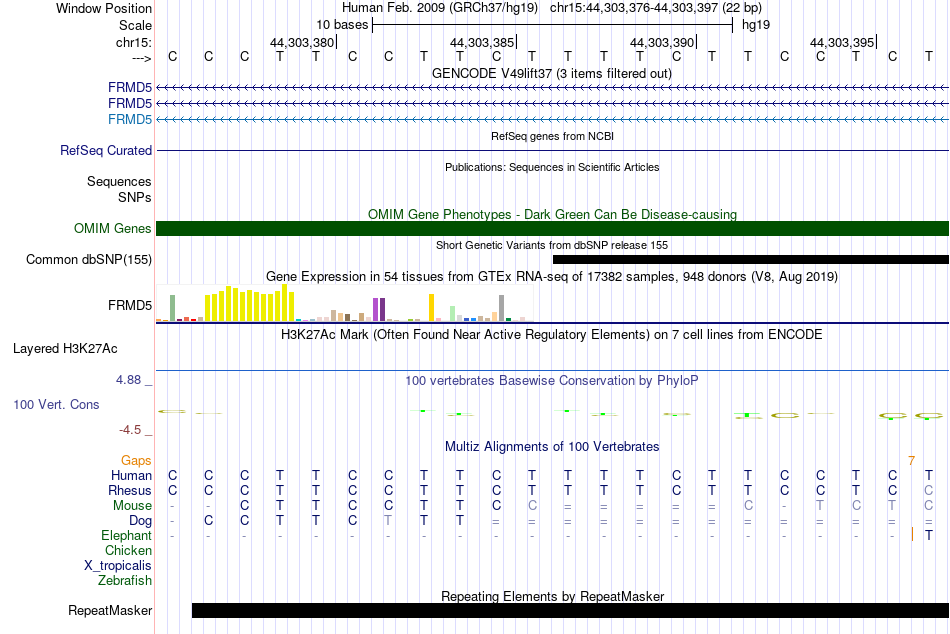
Task: Select the Elephant species alignment label
Action: coord(127,535)
